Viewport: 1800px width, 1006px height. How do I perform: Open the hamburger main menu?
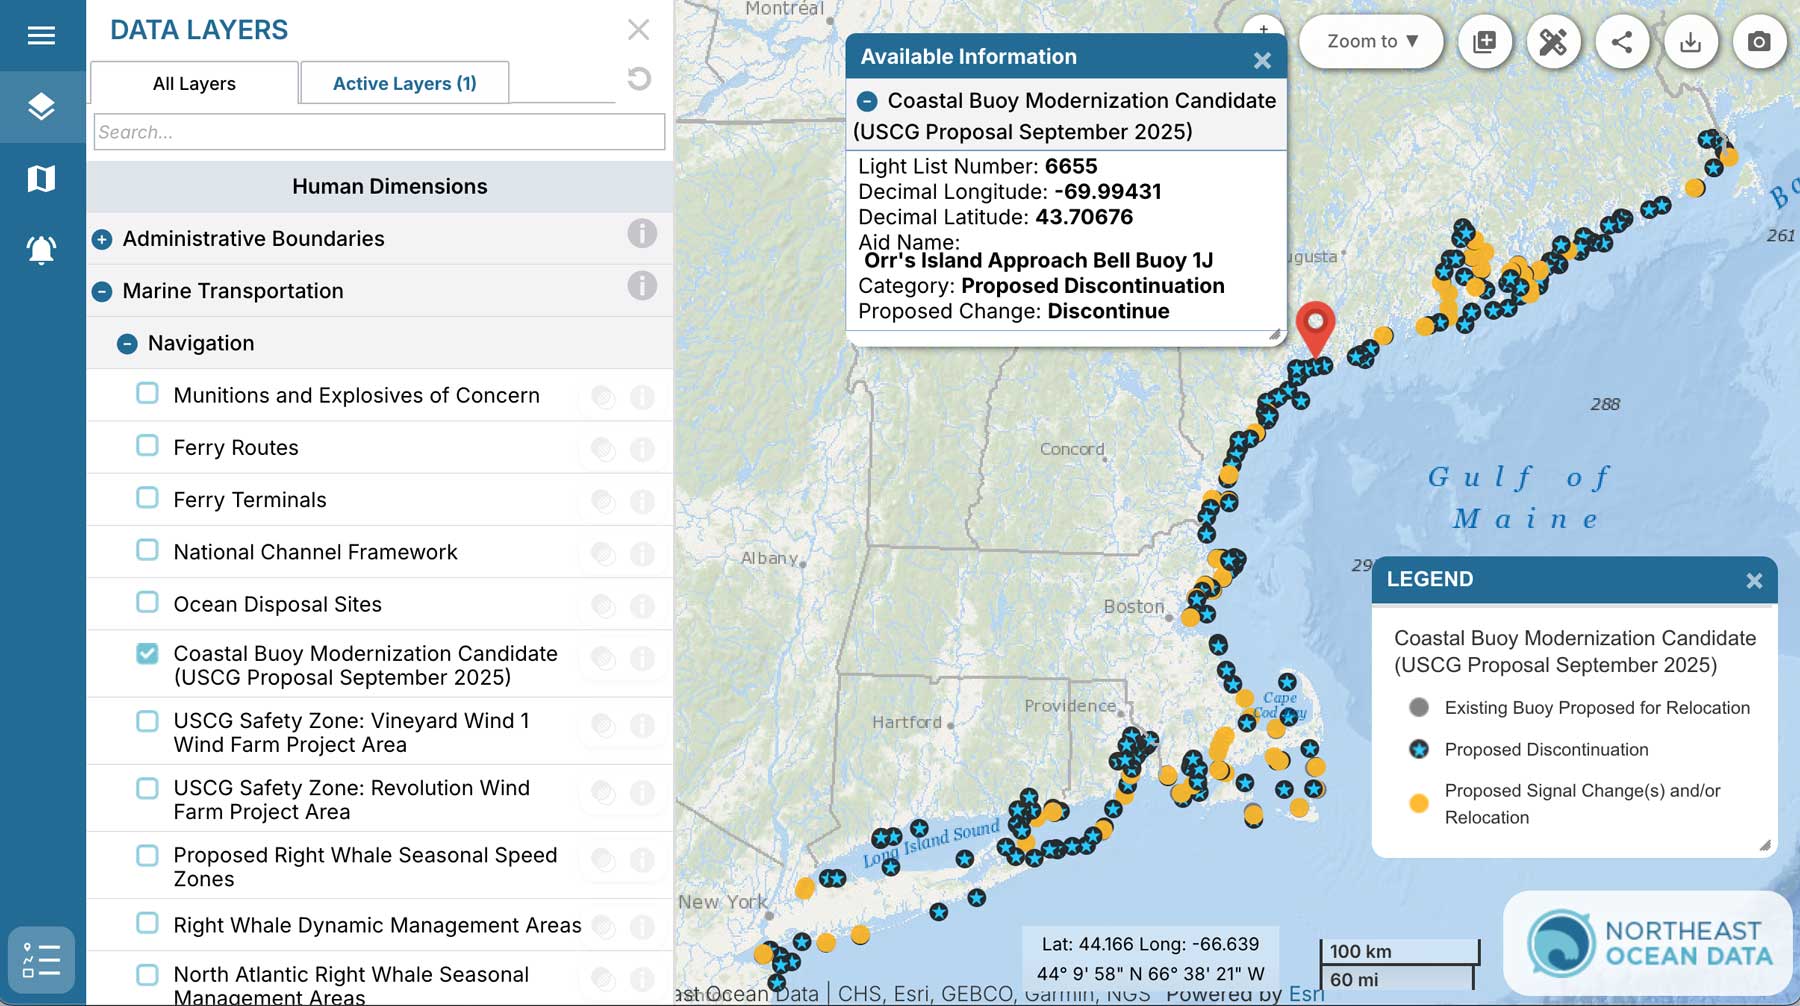pyautogui.click(x=41, y=36)
